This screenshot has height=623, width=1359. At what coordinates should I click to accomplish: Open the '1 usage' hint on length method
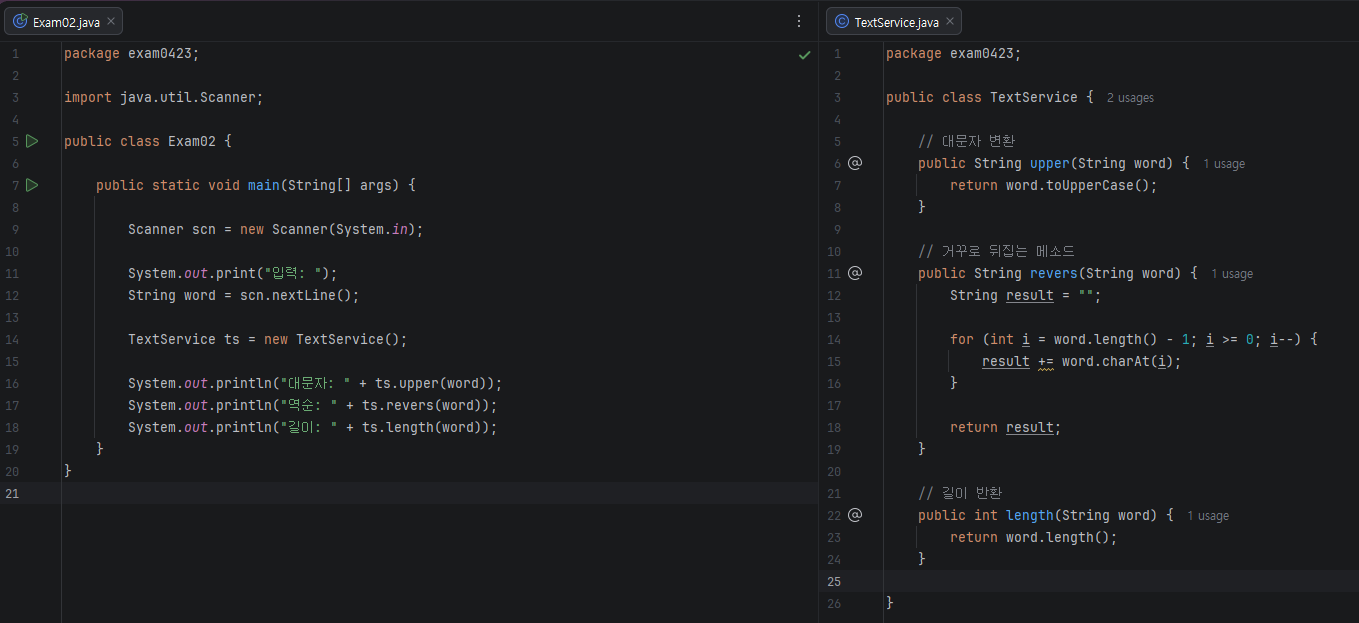[x=1208, y=516]
